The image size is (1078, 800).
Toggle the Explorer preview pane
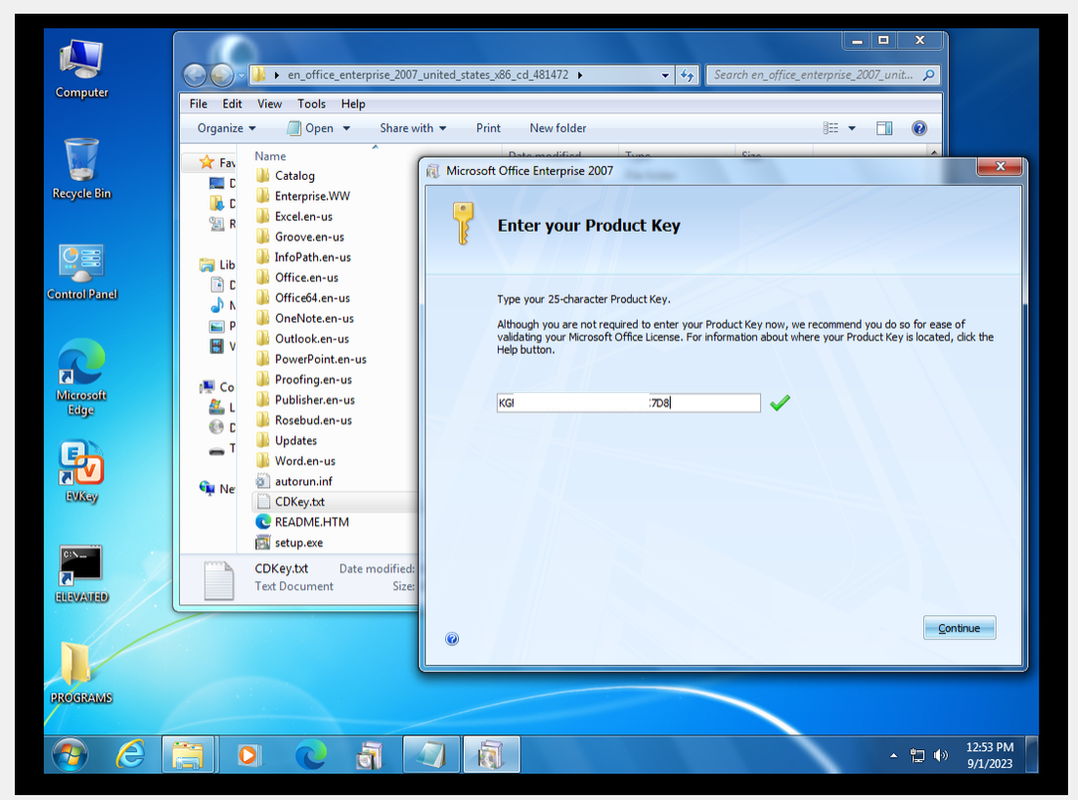tap(884, 128)
